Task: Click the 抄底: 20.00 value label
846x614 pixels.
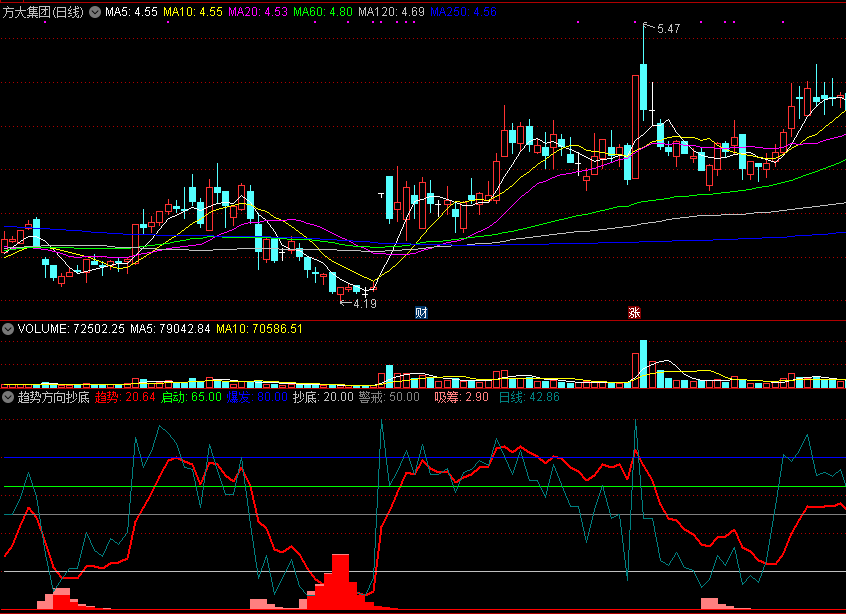Action: point(323,398)
